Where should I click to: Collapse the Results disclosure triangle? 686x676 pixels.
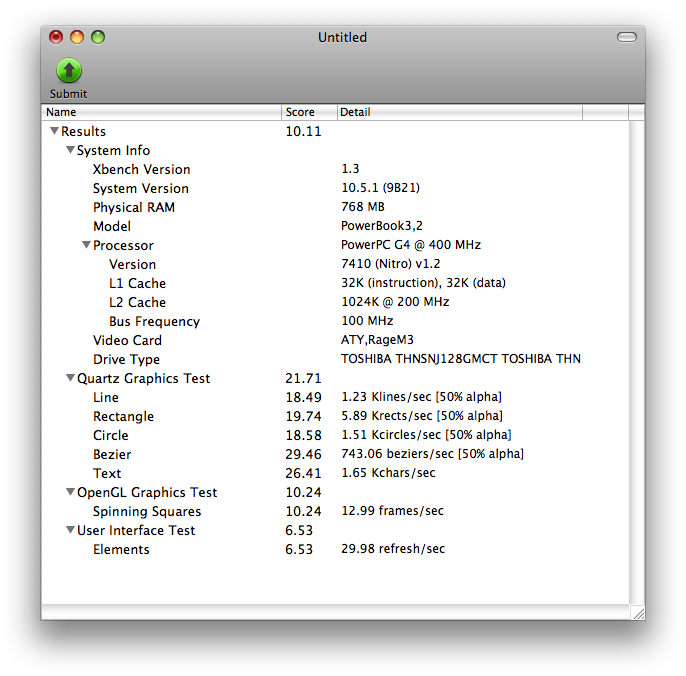tap(54, 131)
